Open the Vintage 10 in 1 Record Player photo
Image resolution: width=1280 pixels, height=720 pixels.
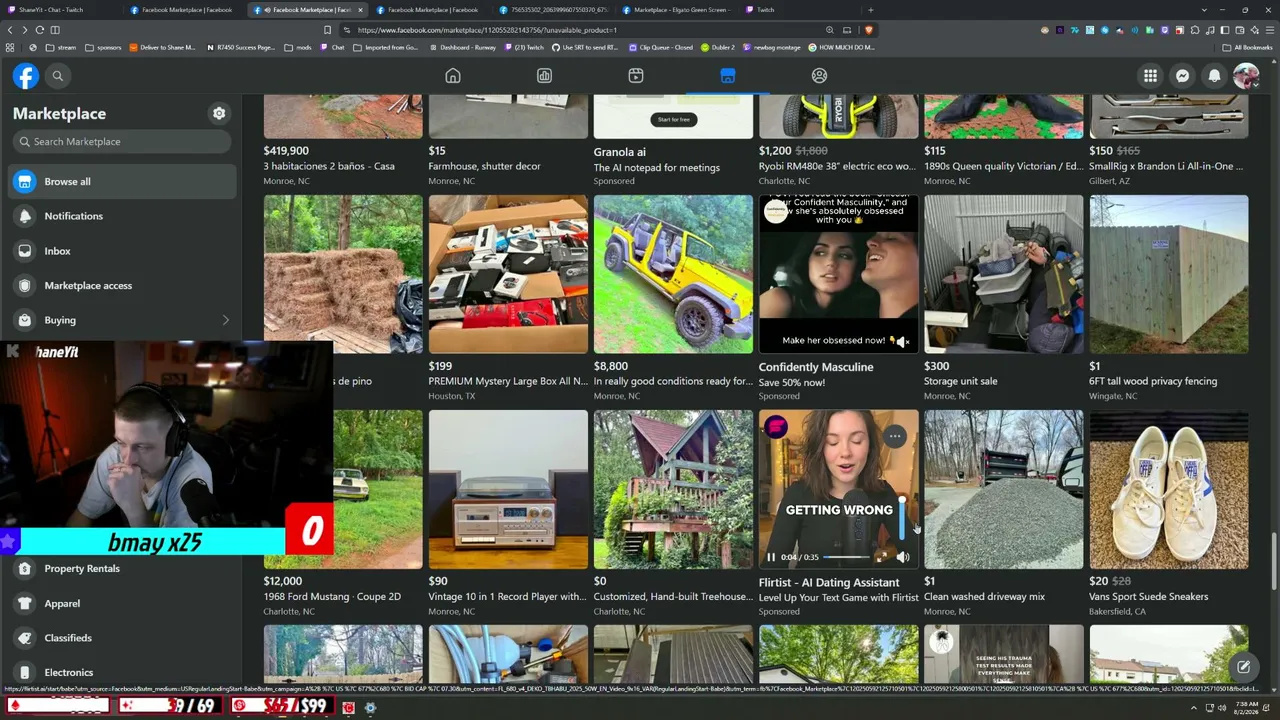coord(508,489)
